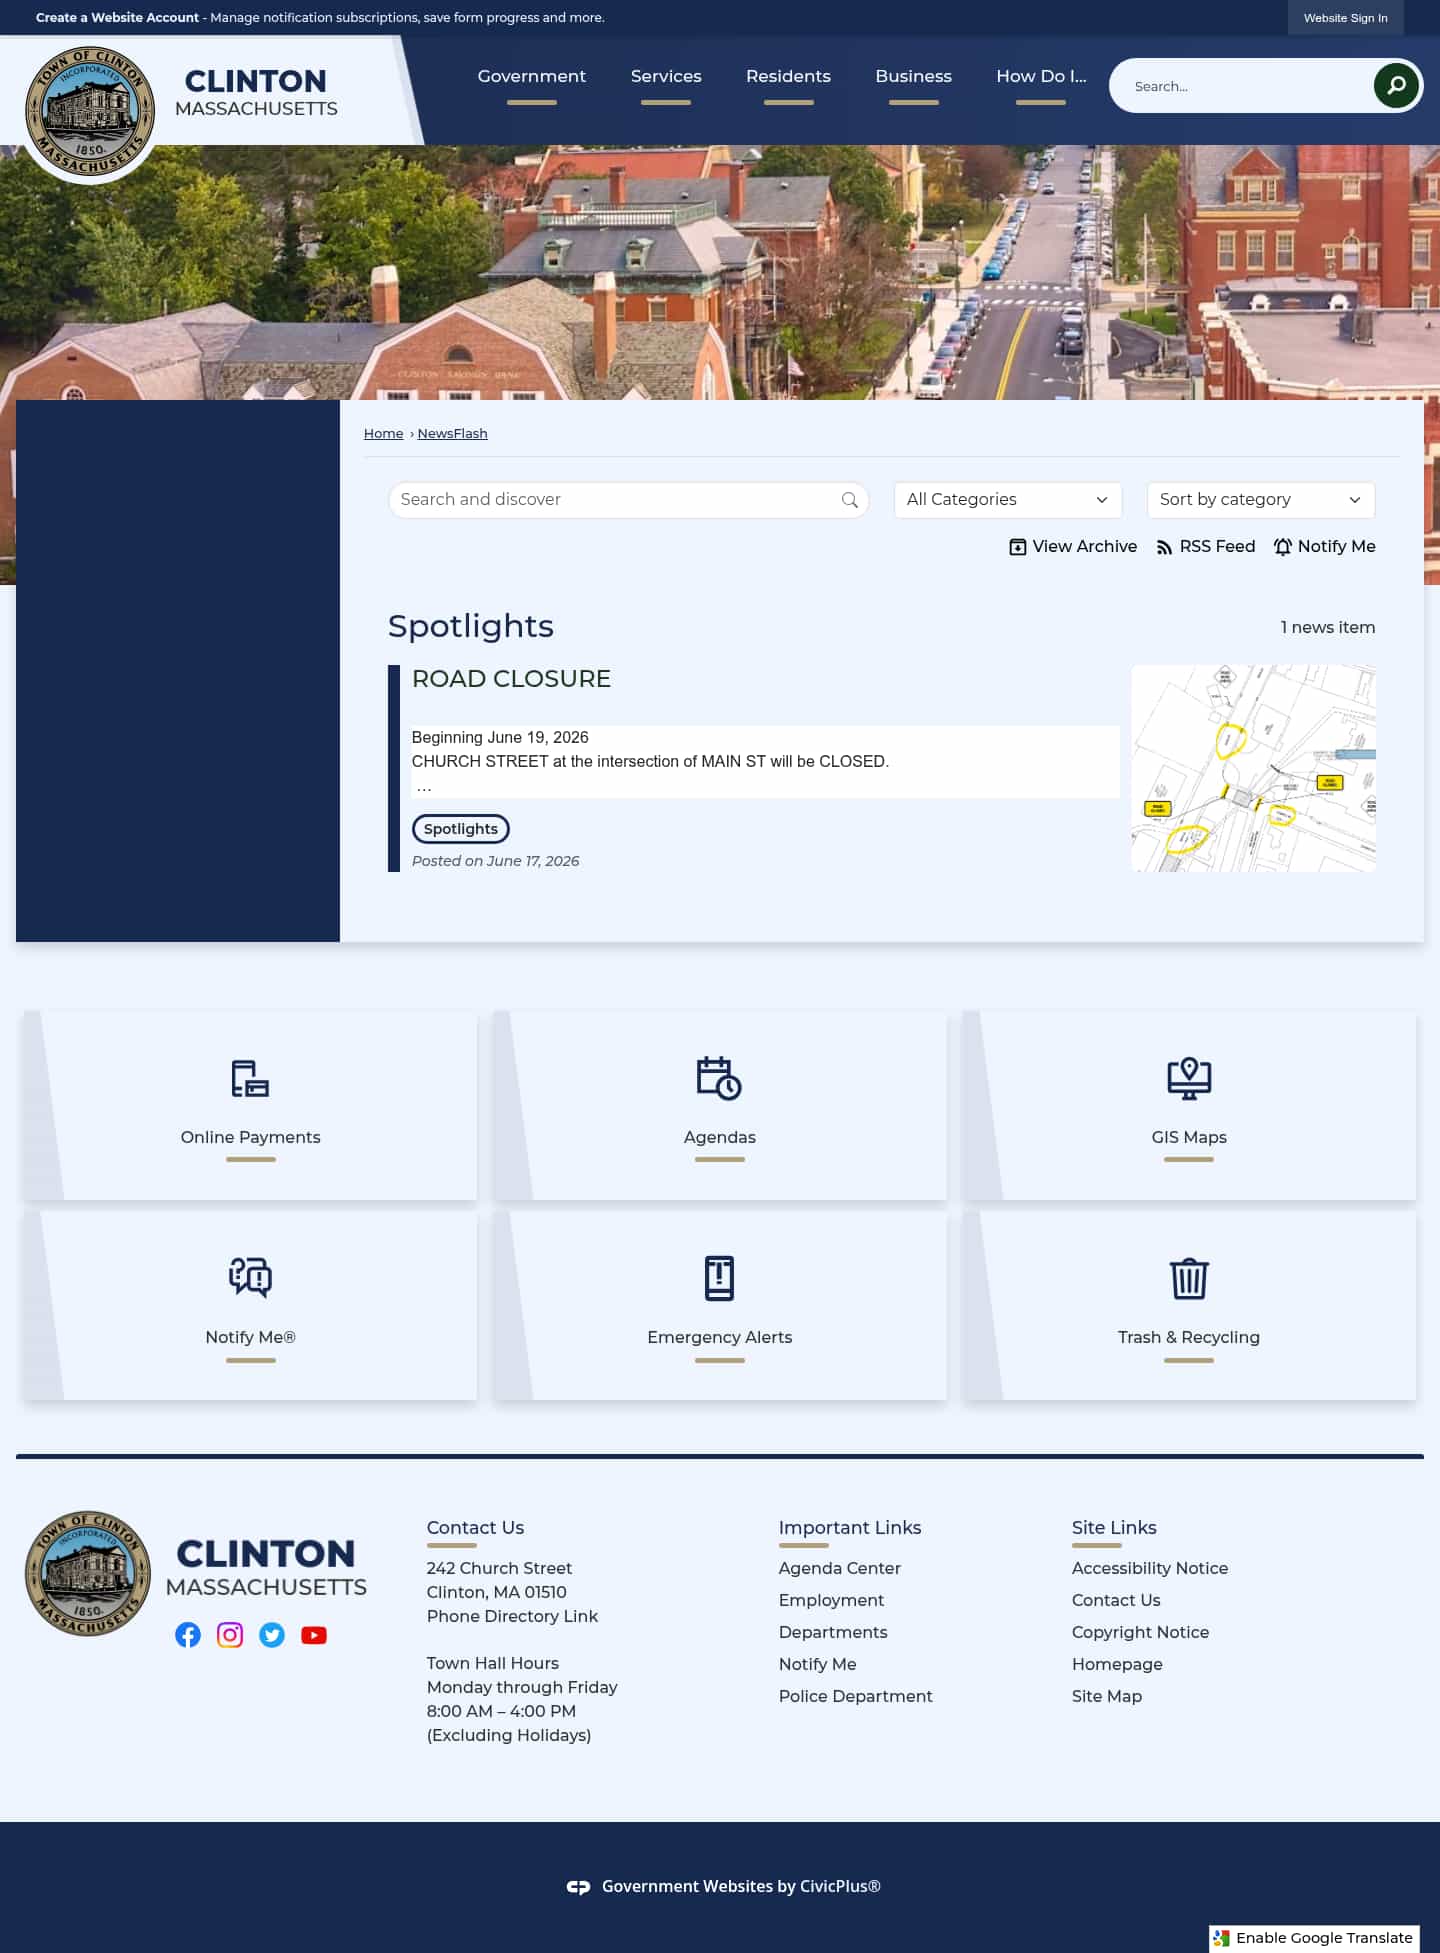Click 'Posted on June 17, 2026' text

pos(495,861)
